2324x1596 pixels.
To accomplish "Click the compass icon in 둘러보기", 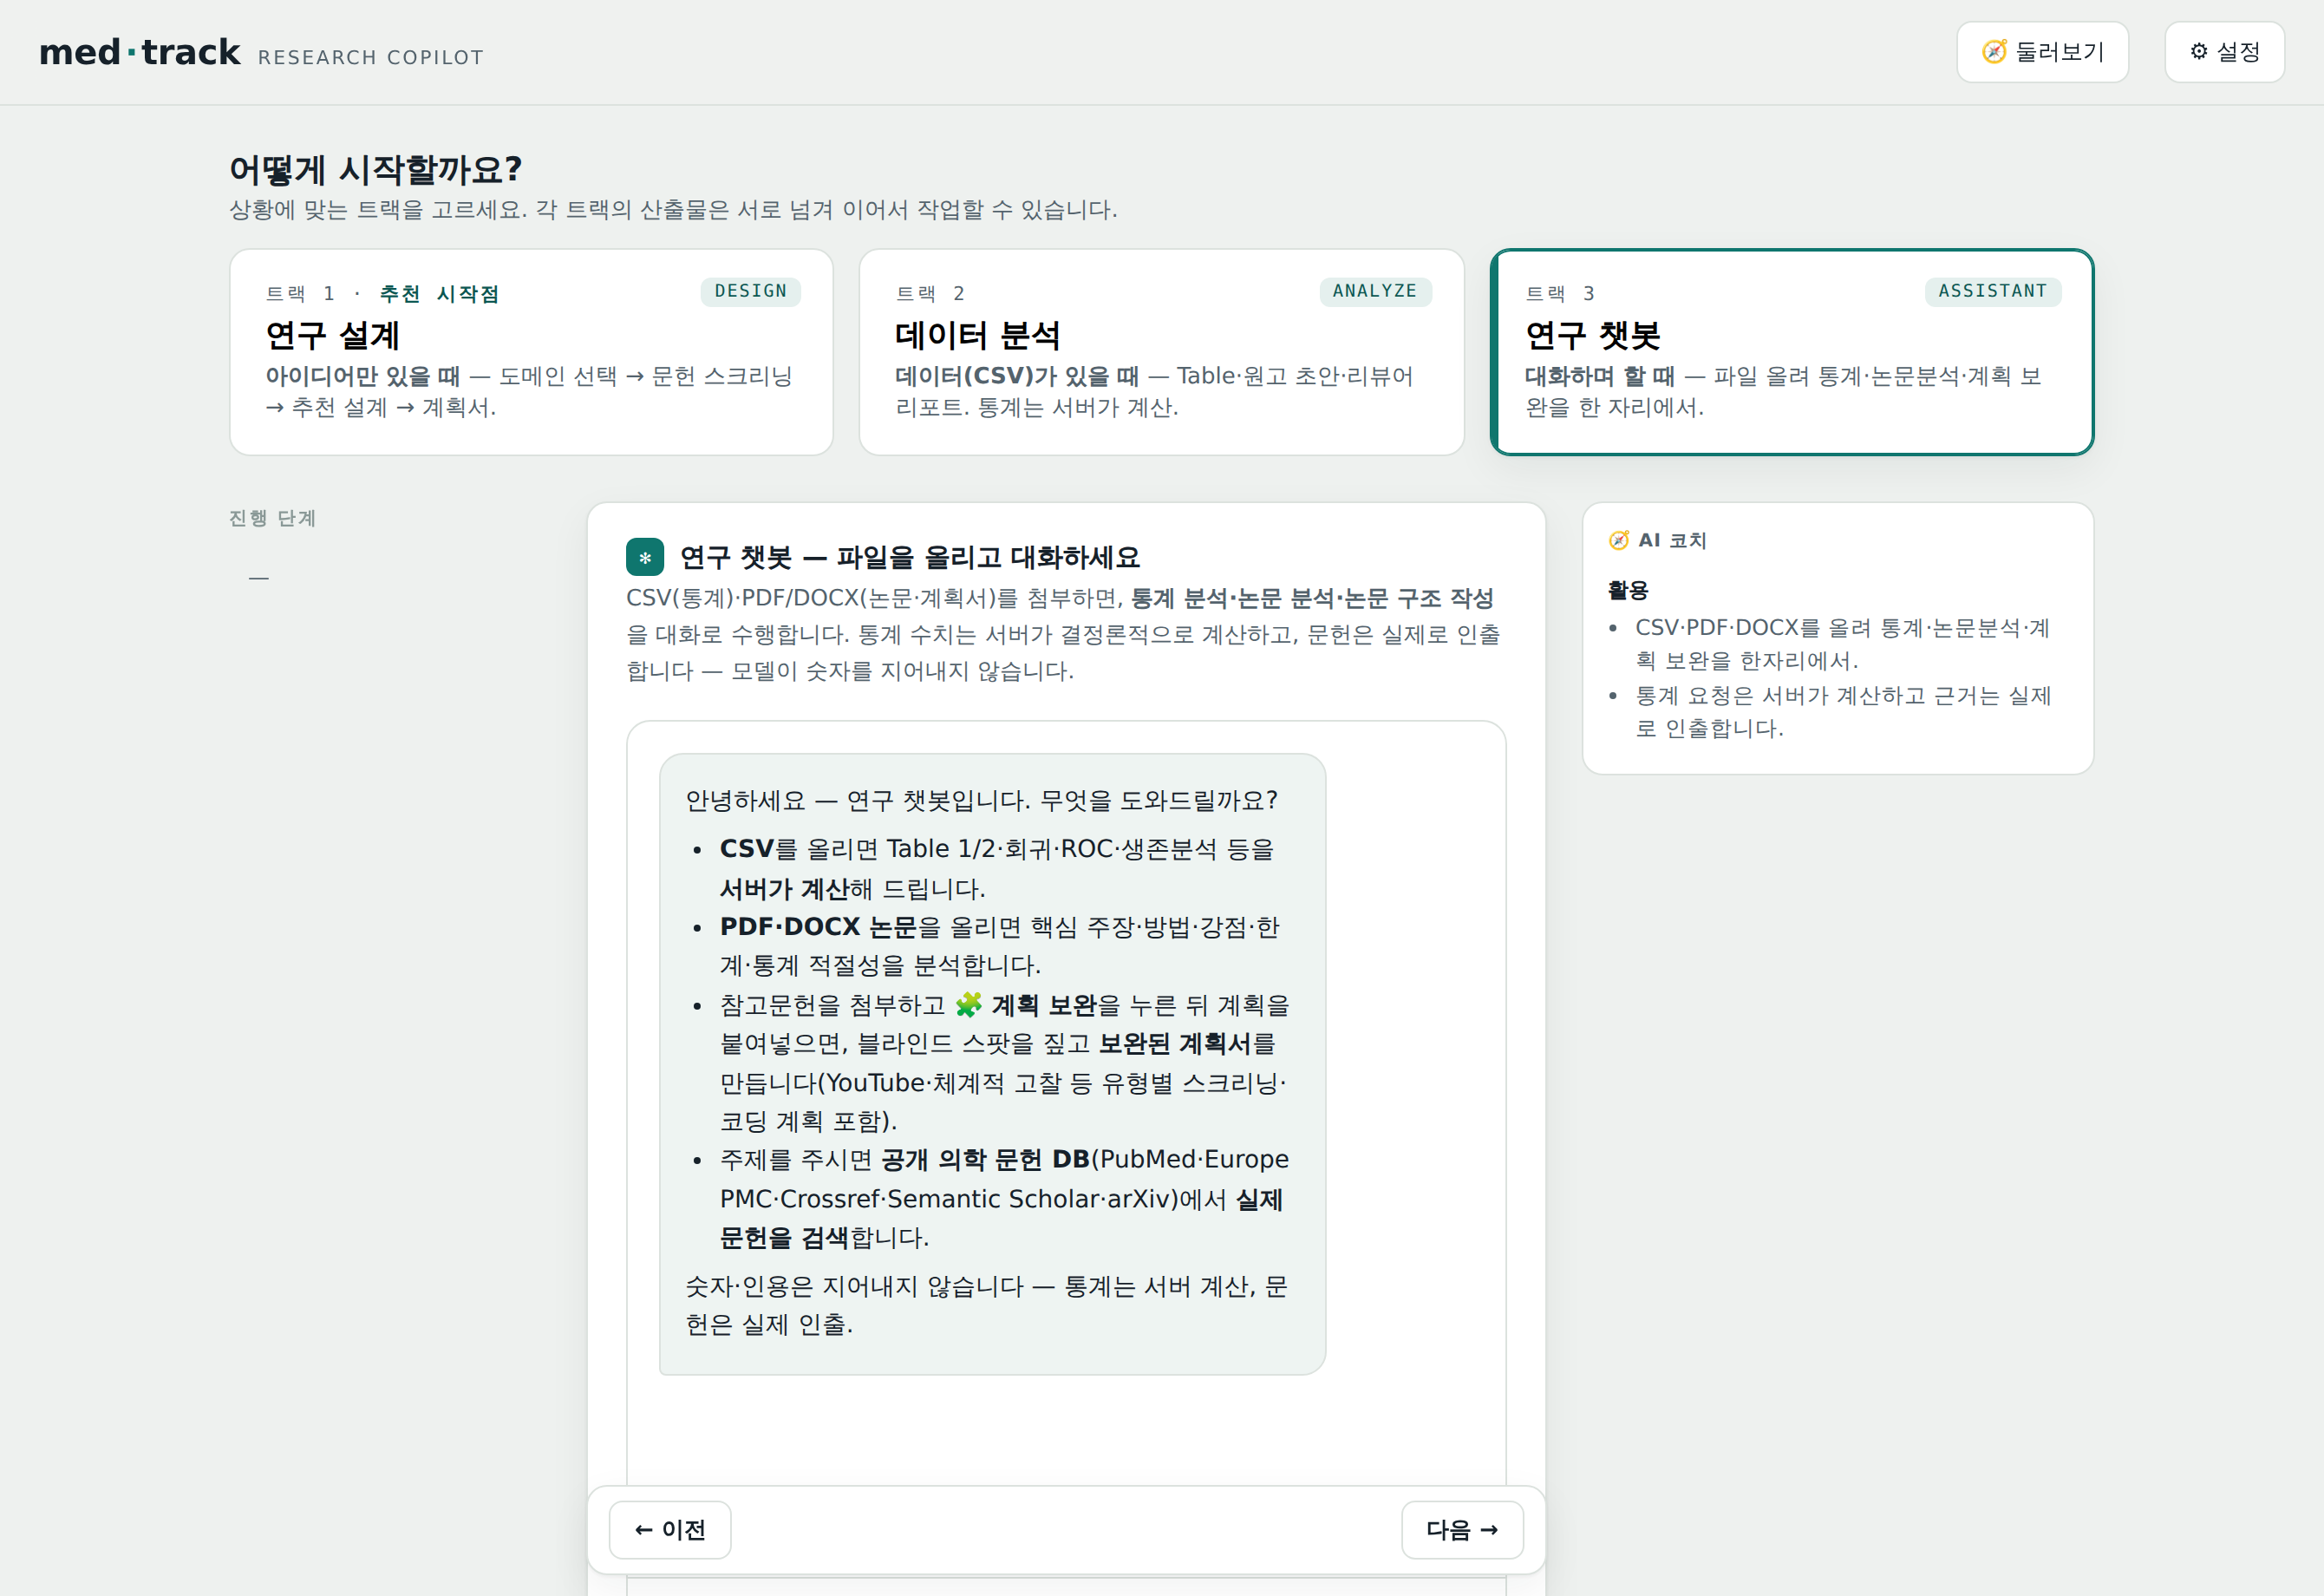I will (x=1994, y=52).
